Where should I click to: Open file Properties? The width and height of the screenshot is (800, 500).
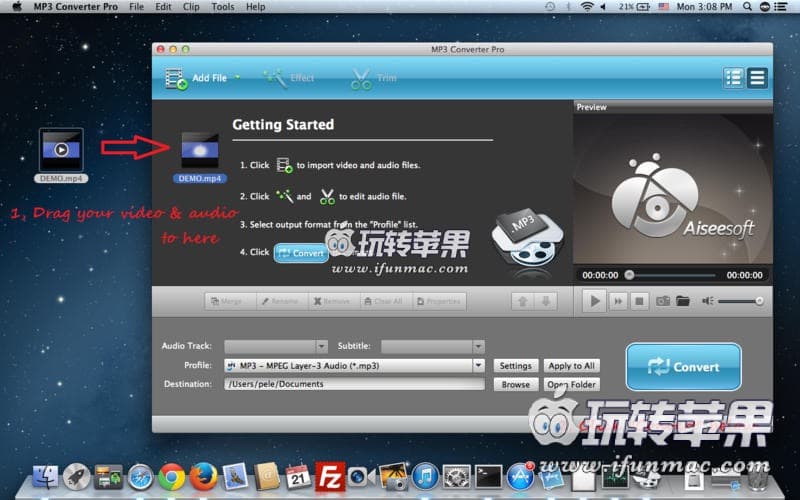(439, 301)
